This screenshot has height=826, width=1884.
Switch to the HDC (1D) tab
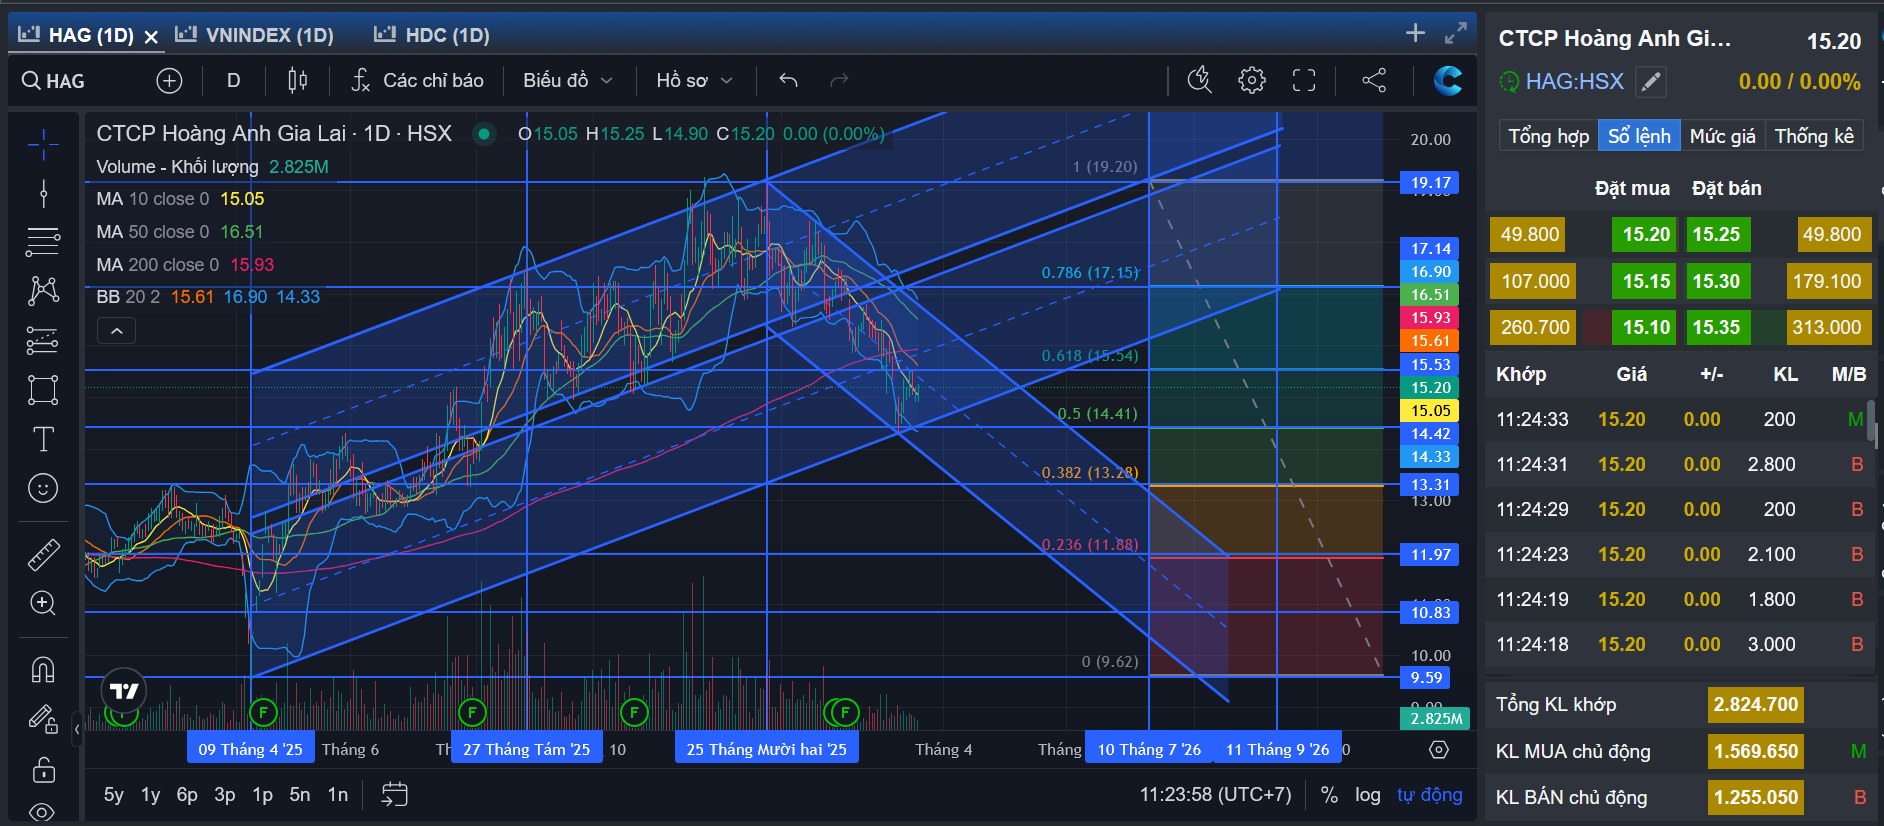pyautogui.click(x=432, y=35)
